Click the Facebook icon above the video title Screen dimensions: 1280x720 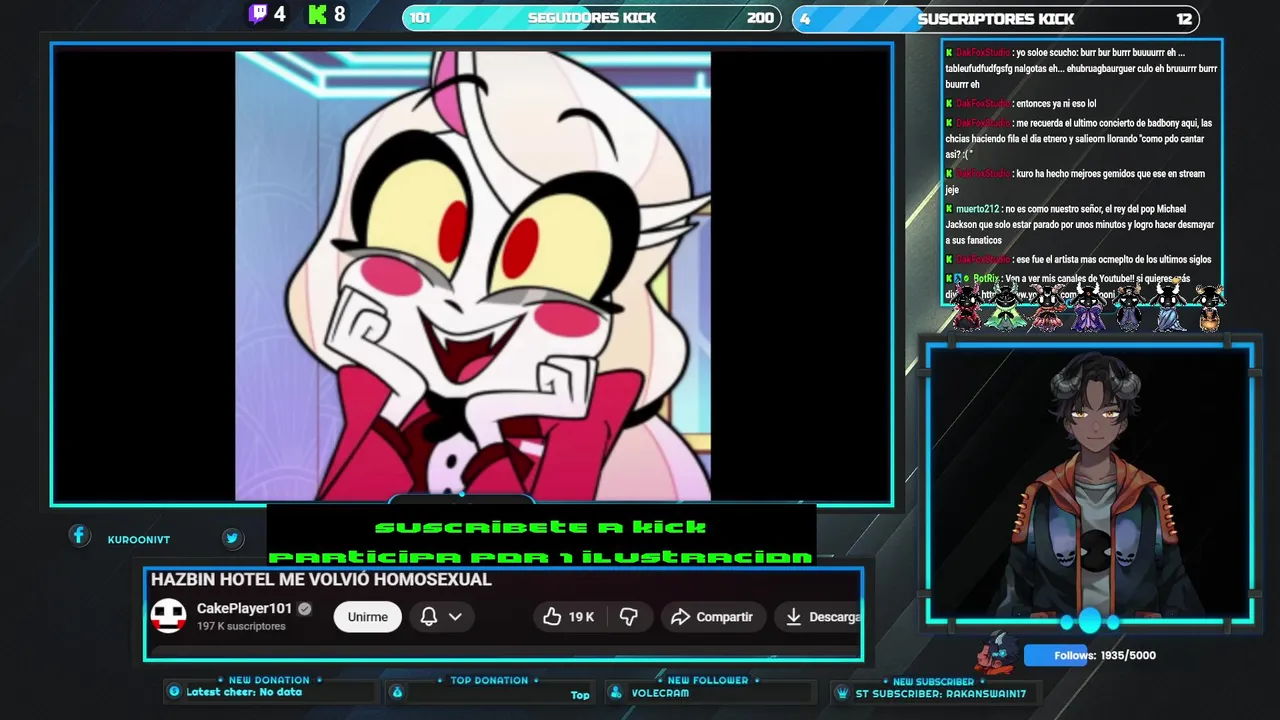(79, 536)
